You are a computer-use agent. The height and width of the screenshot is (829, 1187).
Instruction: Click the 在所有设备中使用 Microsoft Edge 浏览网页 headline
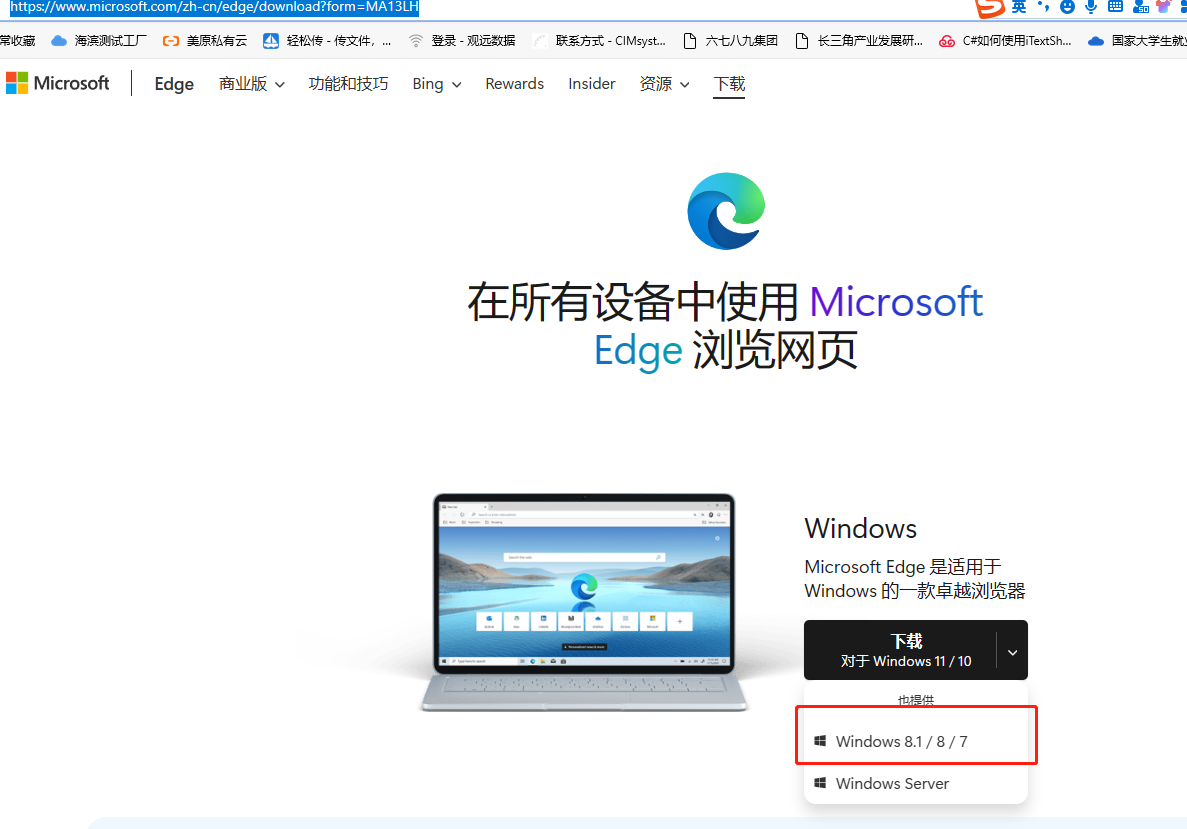(x=725, y=326)
